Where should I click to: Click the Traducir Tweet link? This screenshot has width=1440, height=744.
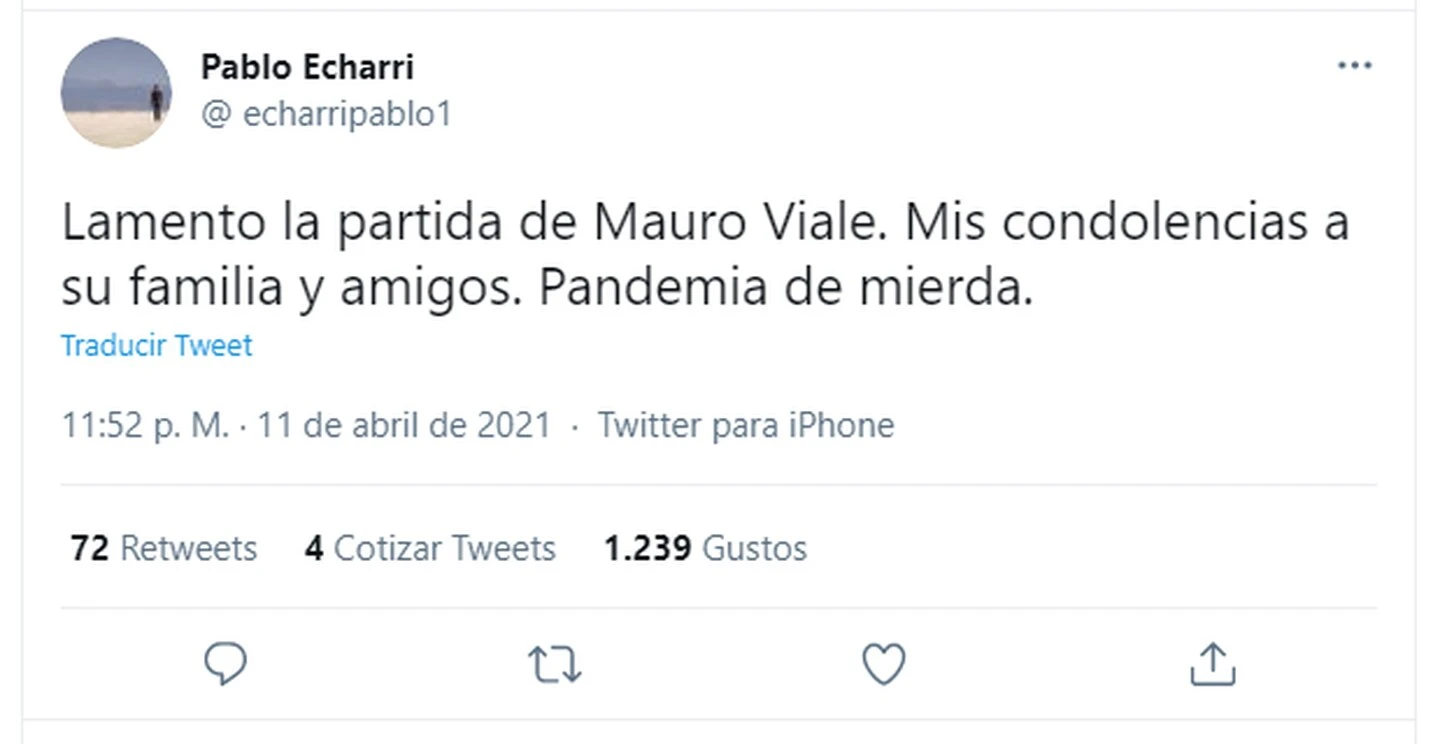[x=157, y=345]
